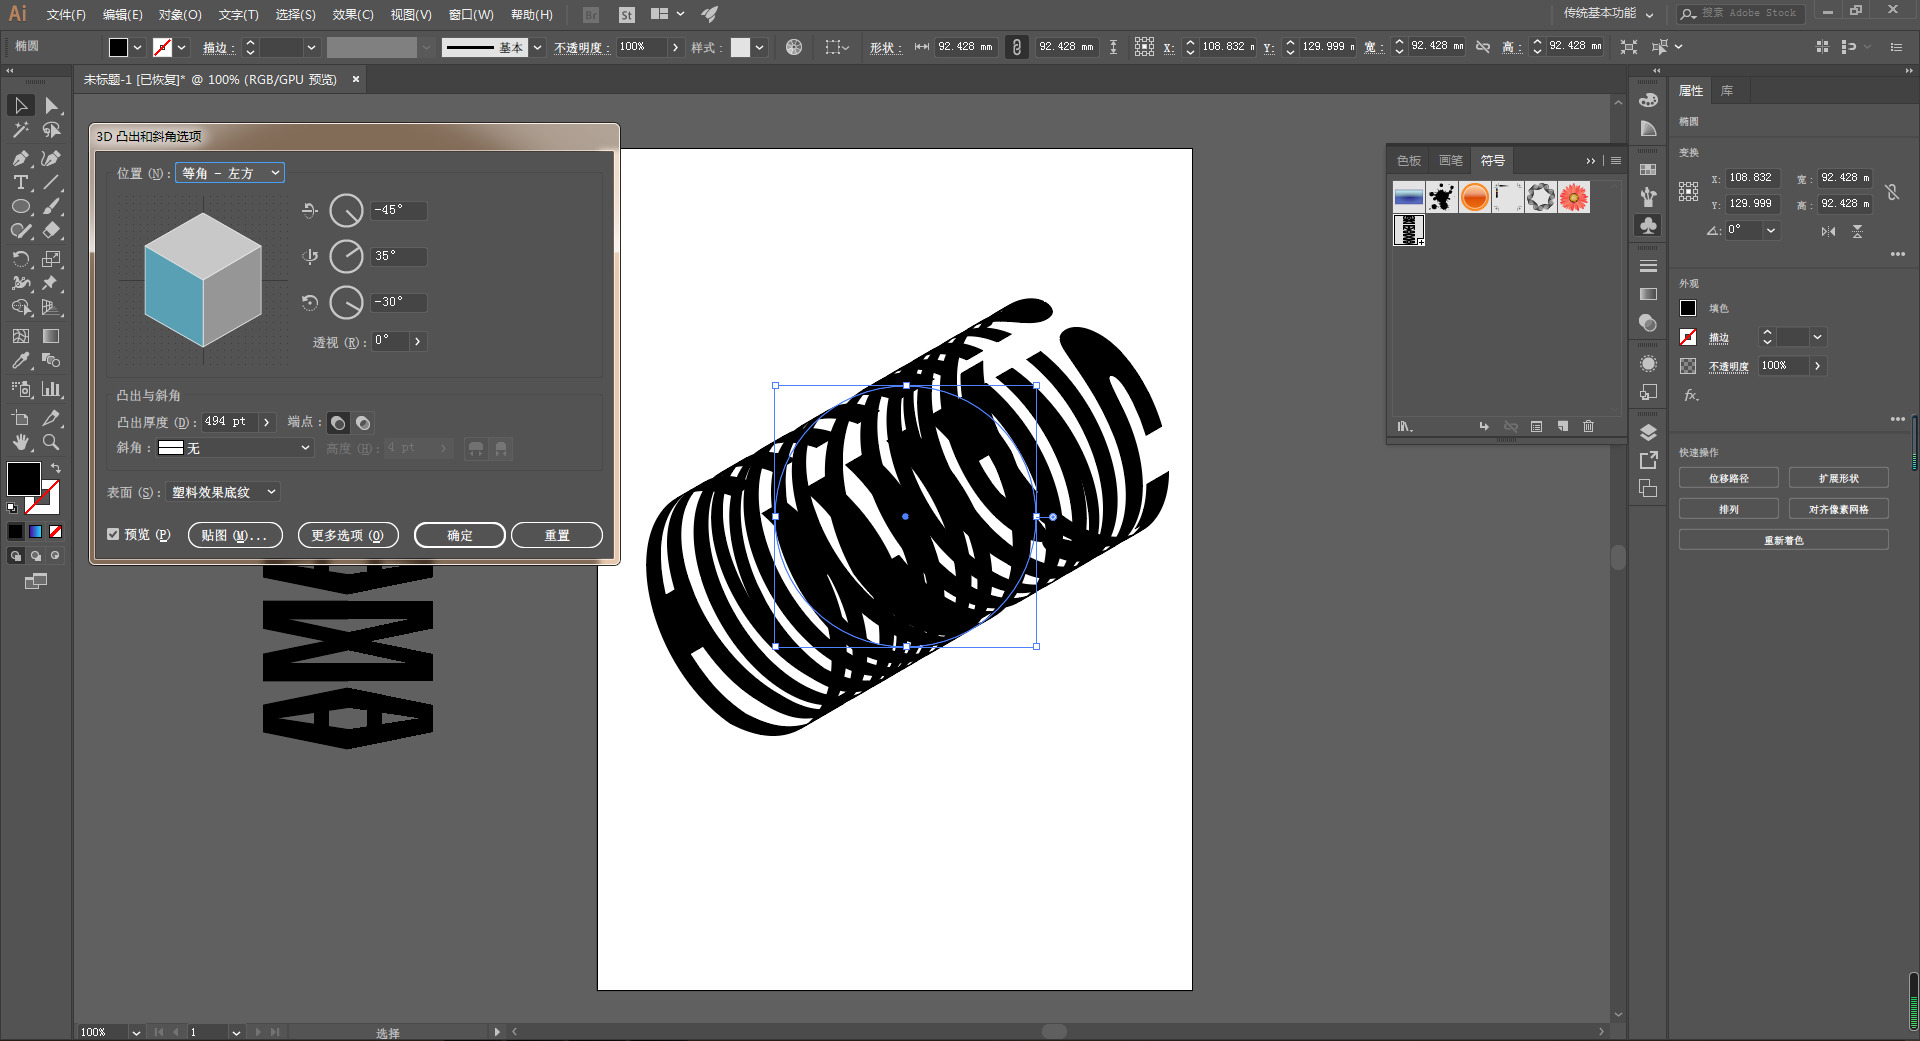Select the Hand tool

coord(20,442)
